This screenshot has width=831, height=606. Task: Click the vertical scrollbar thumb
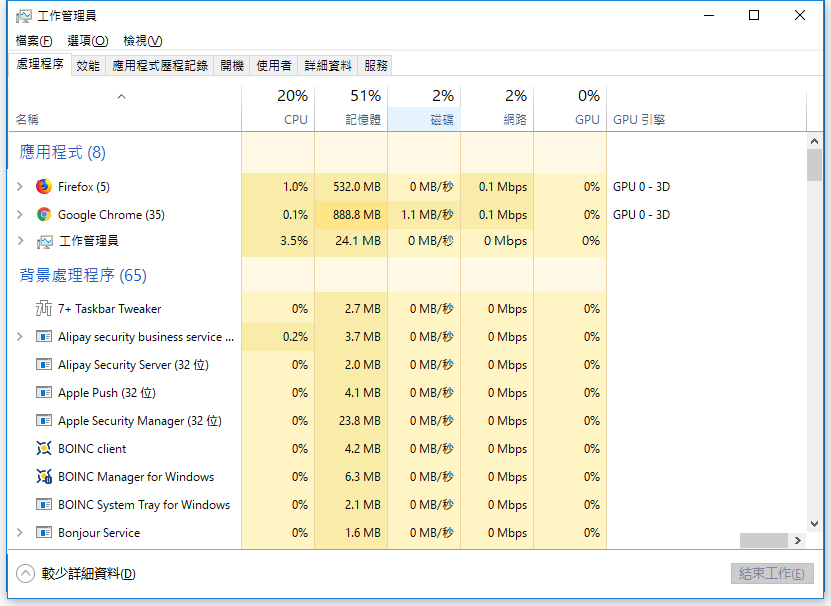coord(815,165)
